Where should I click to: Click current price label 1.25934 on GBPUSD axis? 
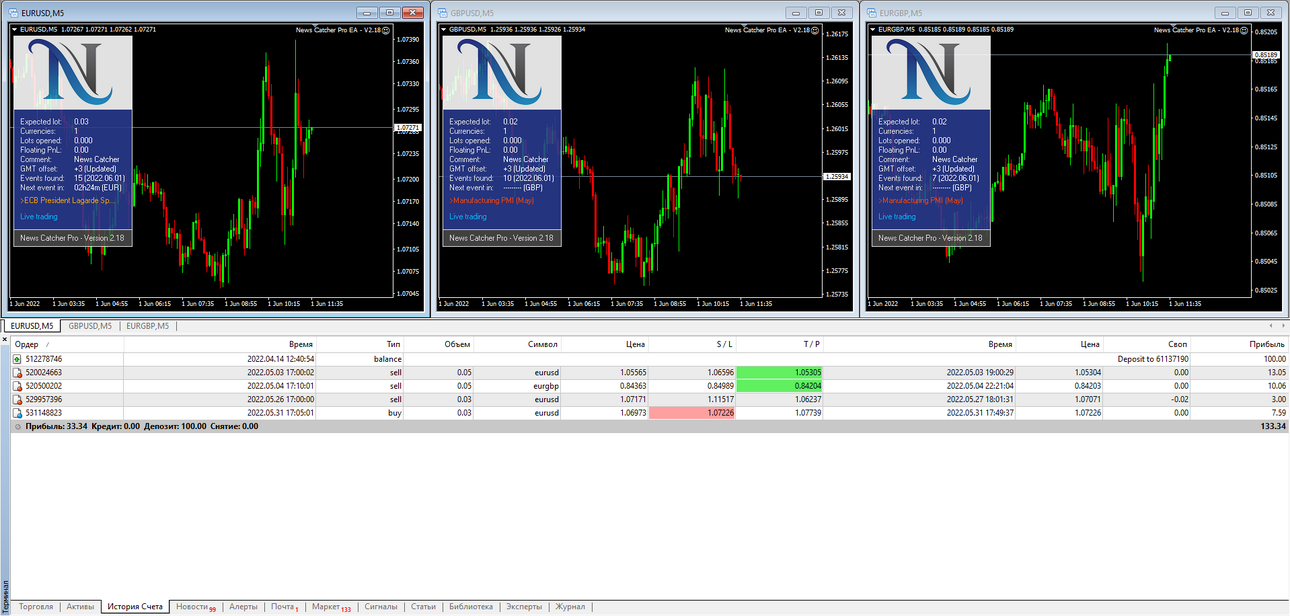point(837,176)
